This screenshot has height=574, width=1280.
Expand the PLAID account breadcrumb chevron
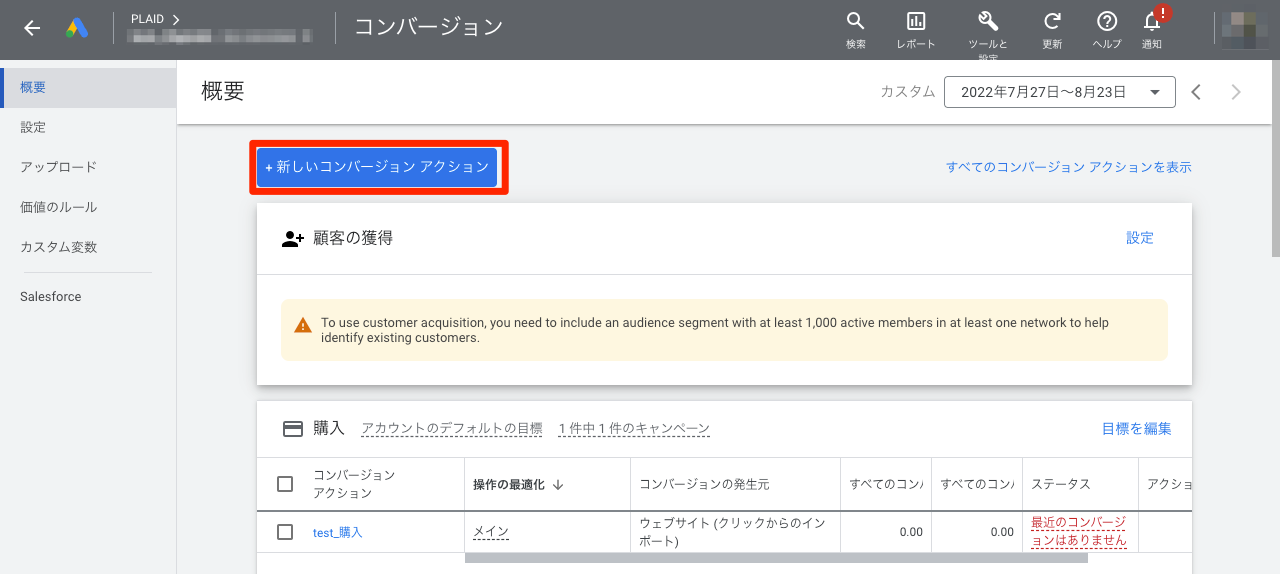click(x=176, y=19)
